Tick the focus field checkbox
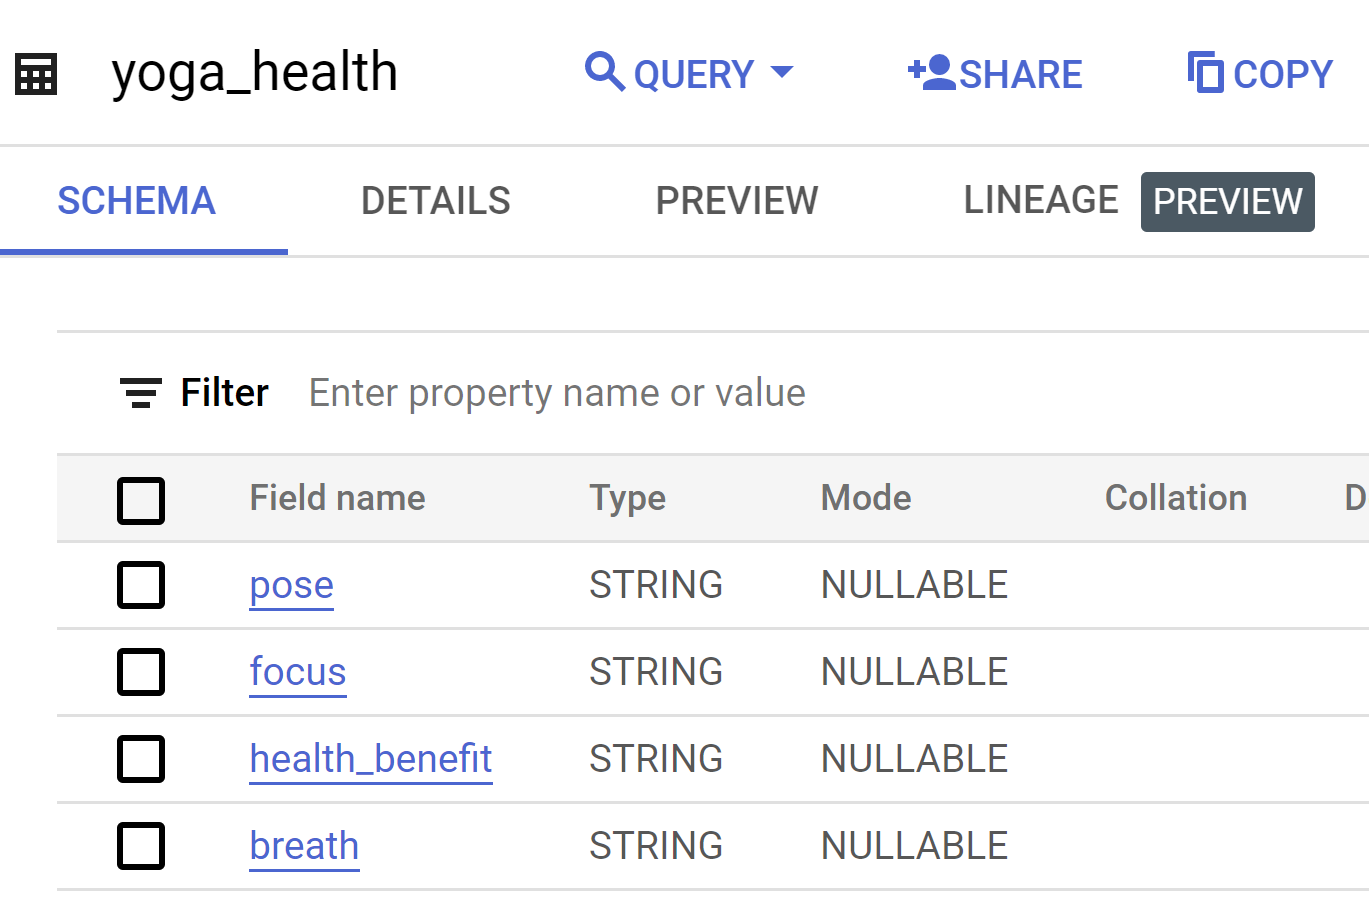This screenshot has width=1369, height=913. point(141,672)
